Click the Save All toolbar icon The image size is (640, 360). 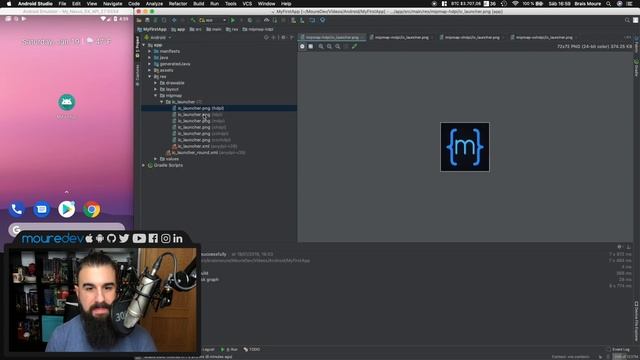(147, 20)
